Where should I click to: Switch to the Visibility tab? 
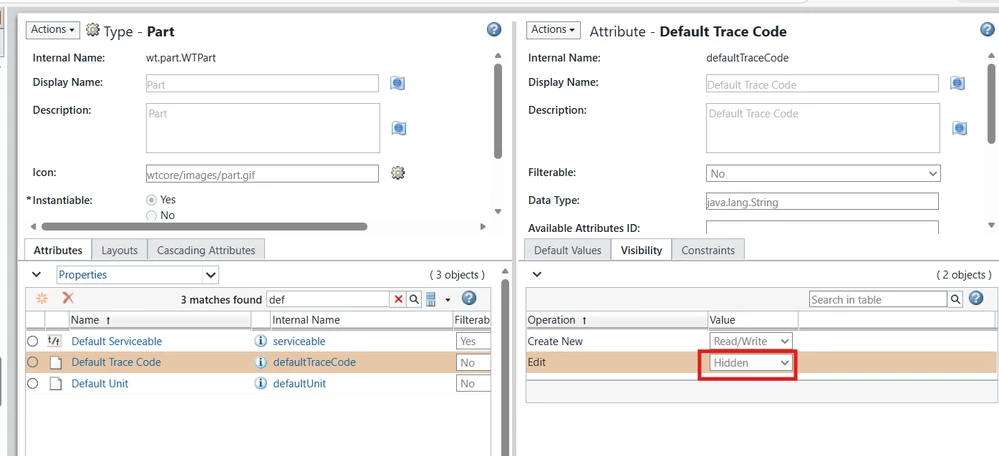[x=641, y=250]
